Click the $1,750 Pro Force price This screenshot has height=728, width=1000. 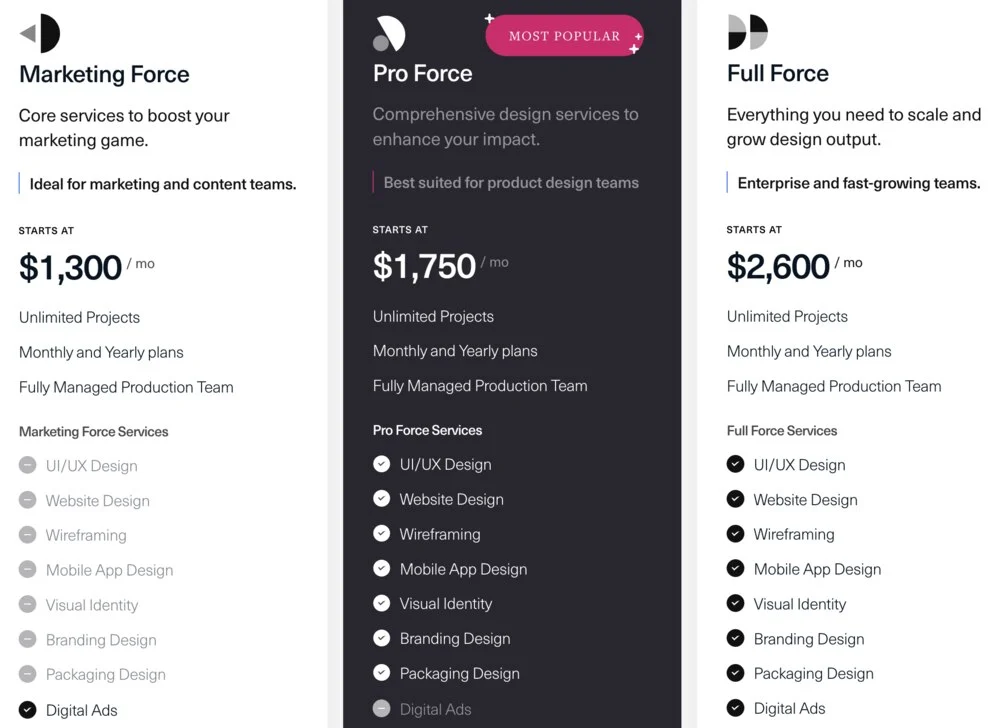click(424, 266)
